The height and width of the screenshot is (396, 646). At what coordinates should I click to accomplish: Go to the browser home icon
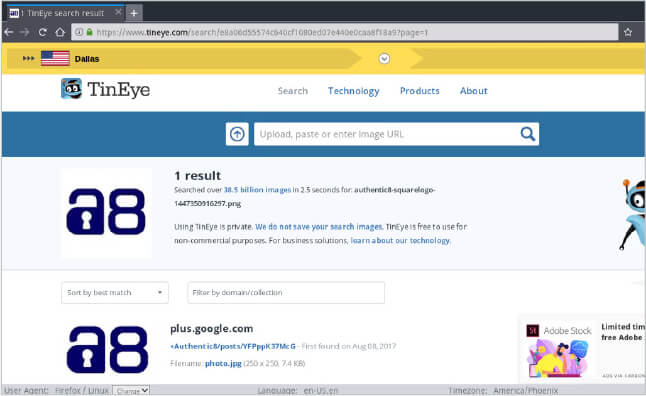point(60,32)
